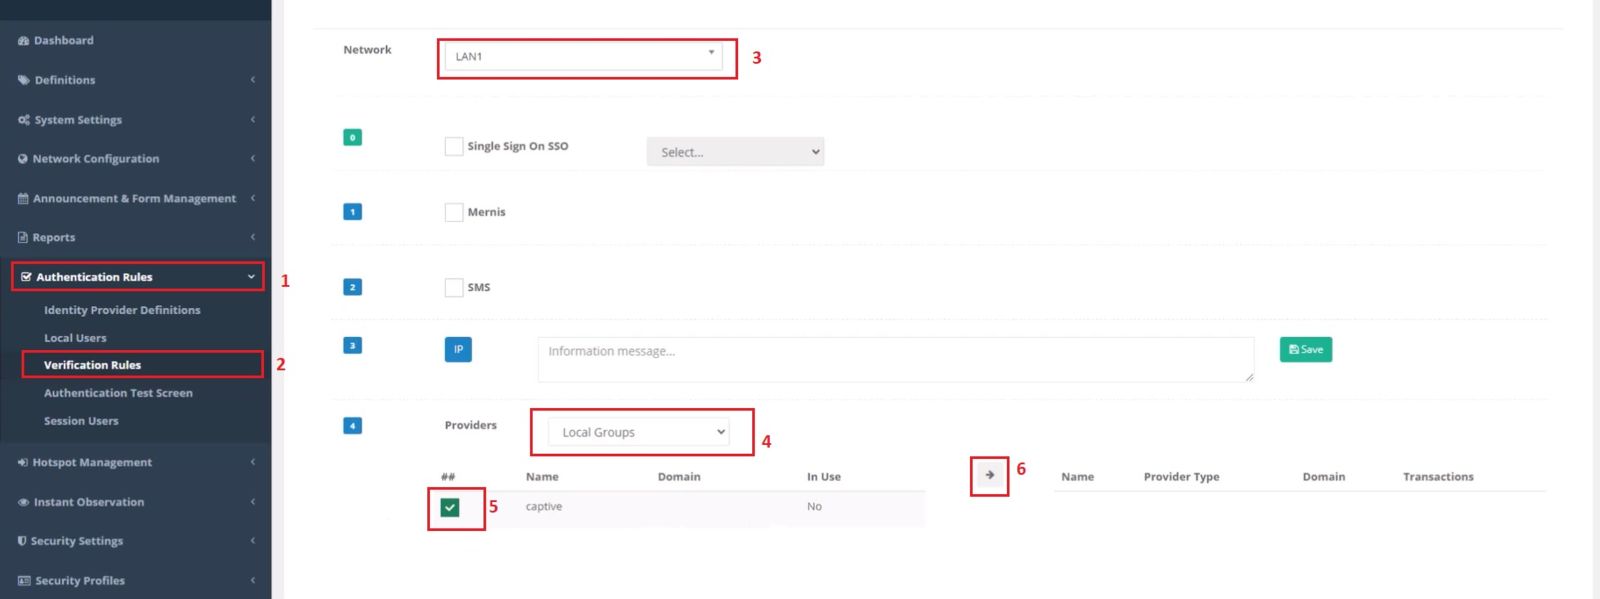Screen dimensions: 1600x599
Task: Tick the Mernis checkbox
Action: (454, 212)
